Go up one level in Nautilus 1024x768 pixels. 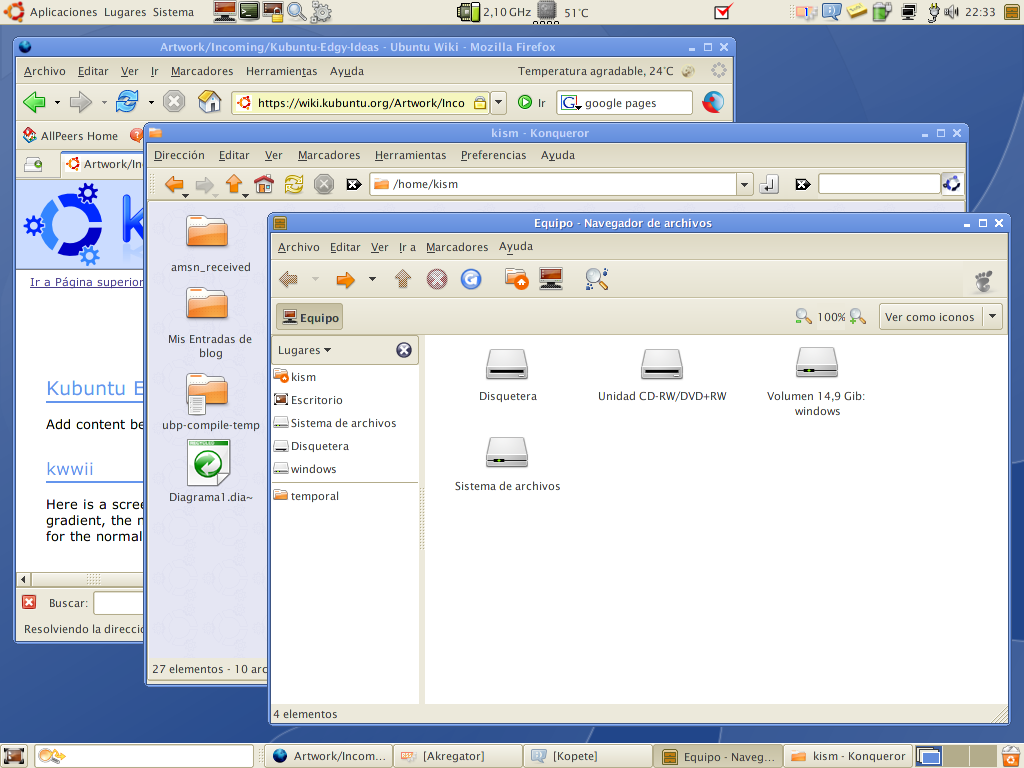click(403, 280)
